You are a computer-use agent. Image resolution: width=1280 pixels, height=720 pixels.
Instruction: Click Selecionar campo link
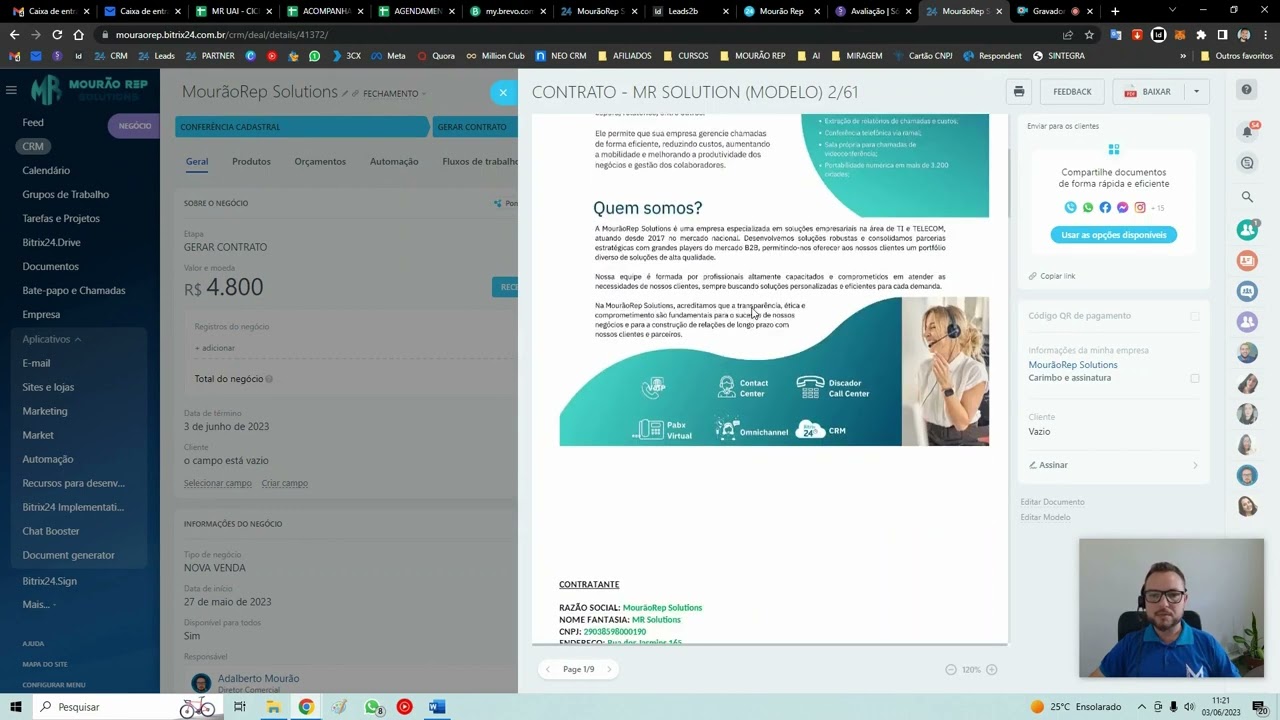[218, 483]
